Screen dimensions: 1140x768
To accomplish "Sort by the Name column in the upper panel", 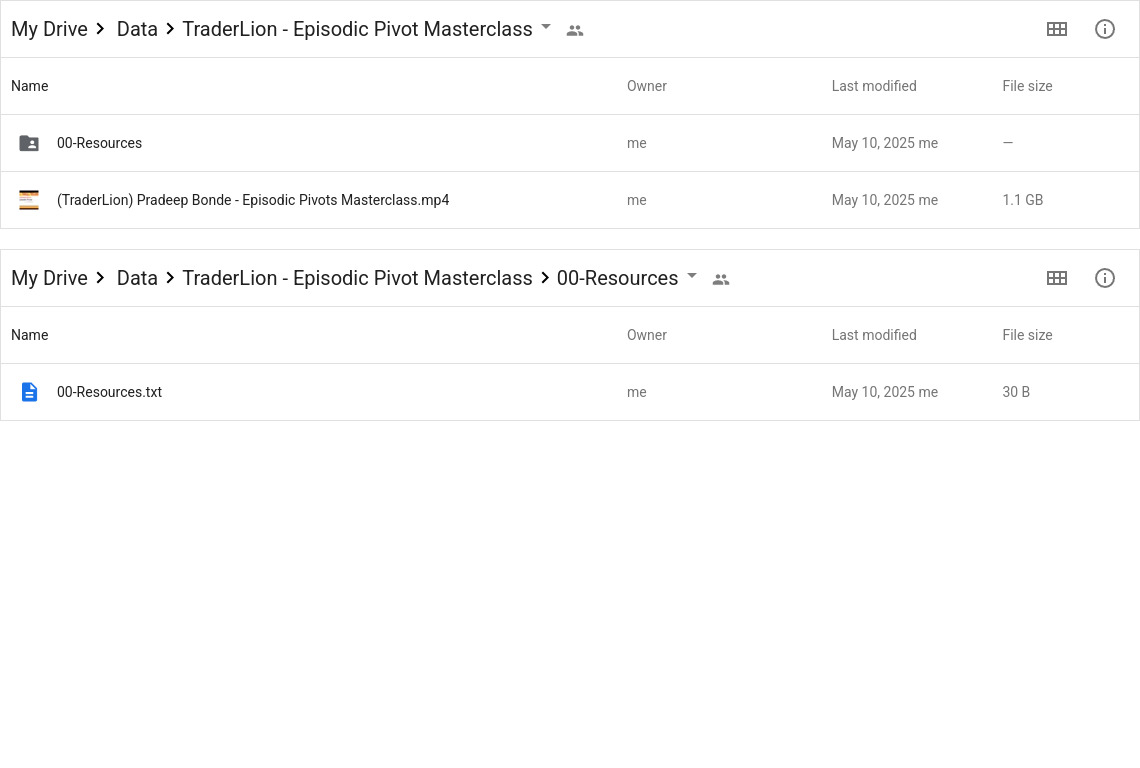I will 30,86.
